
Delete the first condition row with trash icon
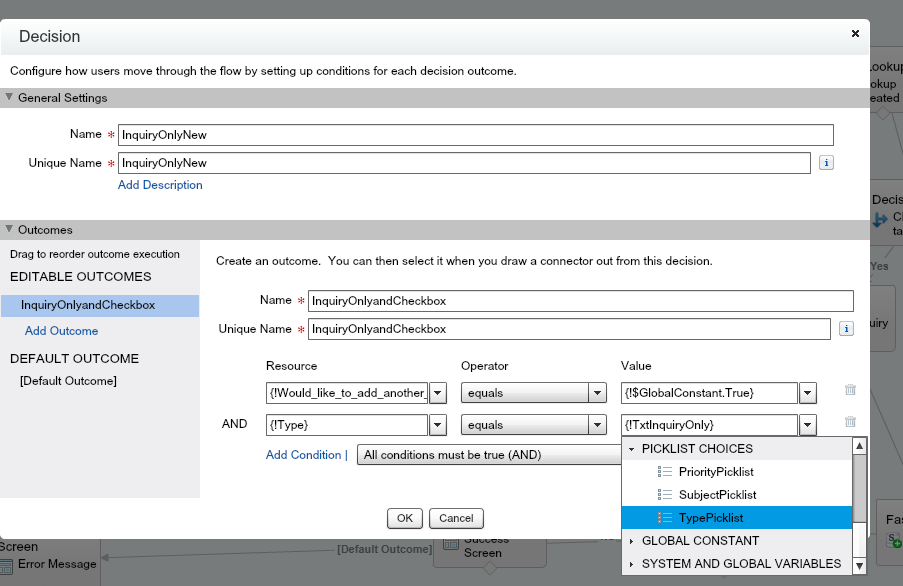[x=850, y=391]
